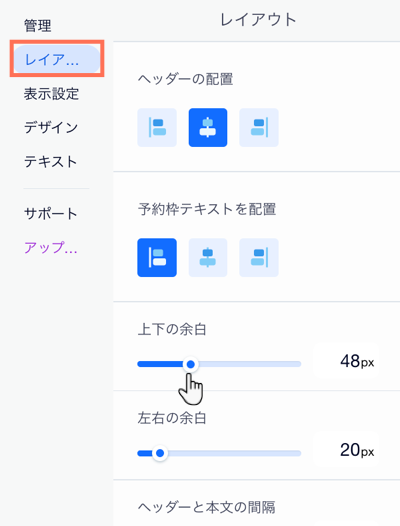Switch to the レイアウト tab
Screen dimensions: 400x526
57,59
